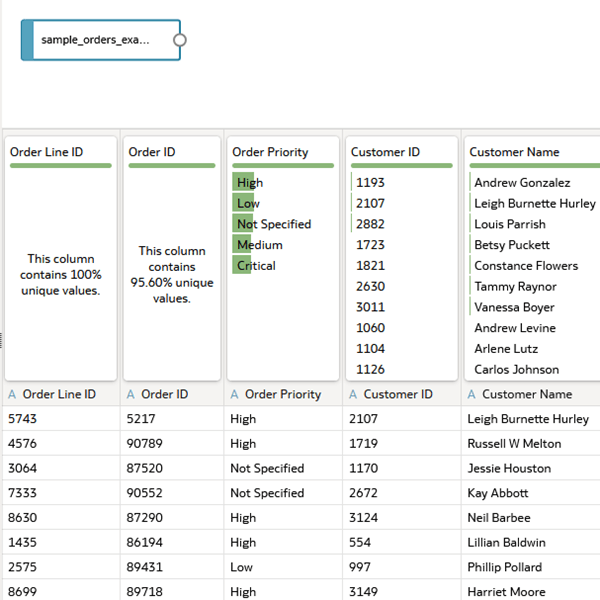Click the Order Line ID column header
600x600 pixels.
[61, 394]
